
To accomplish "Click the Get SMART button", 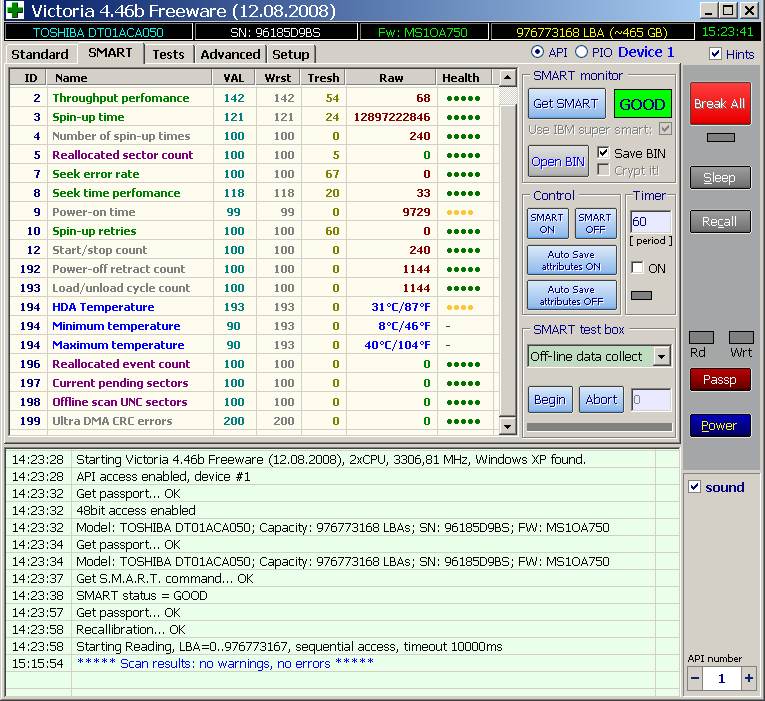I will (566, 103).
